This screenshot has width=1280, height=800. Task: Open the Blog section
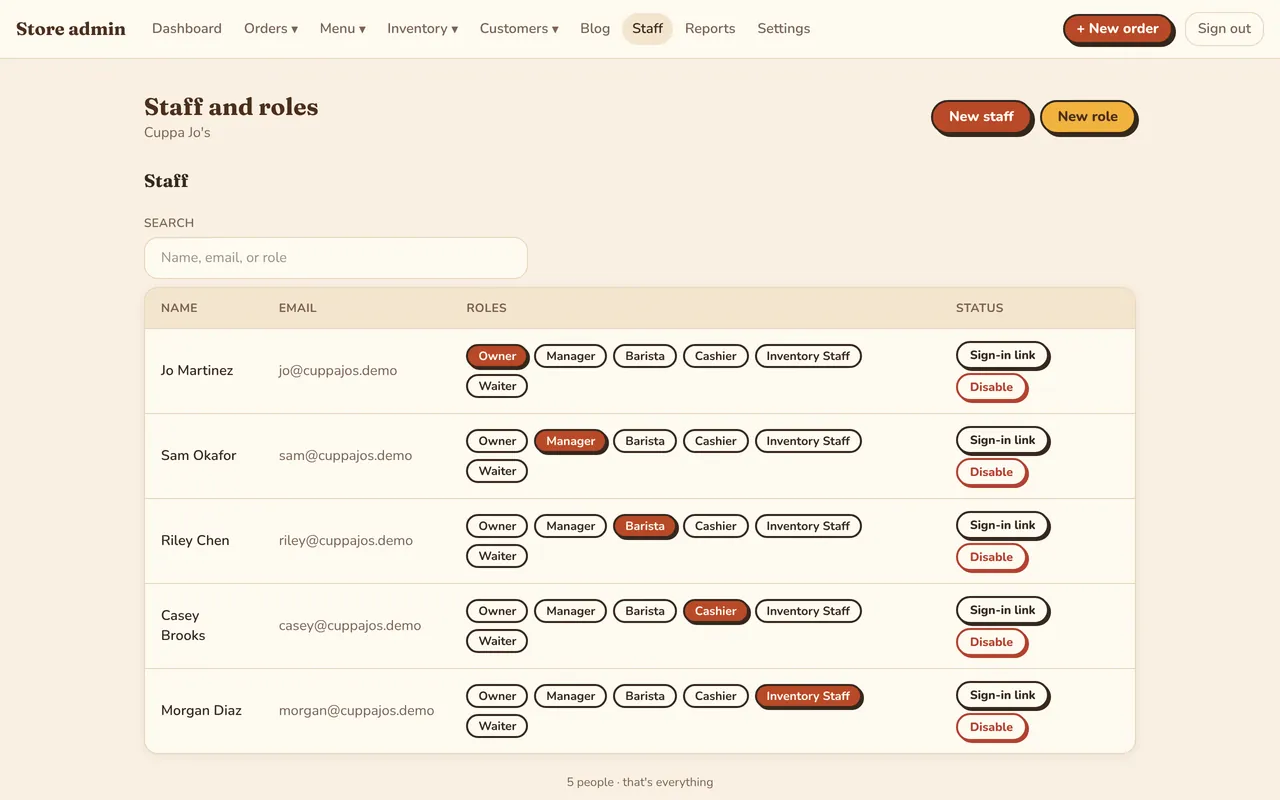coord(595,29)
